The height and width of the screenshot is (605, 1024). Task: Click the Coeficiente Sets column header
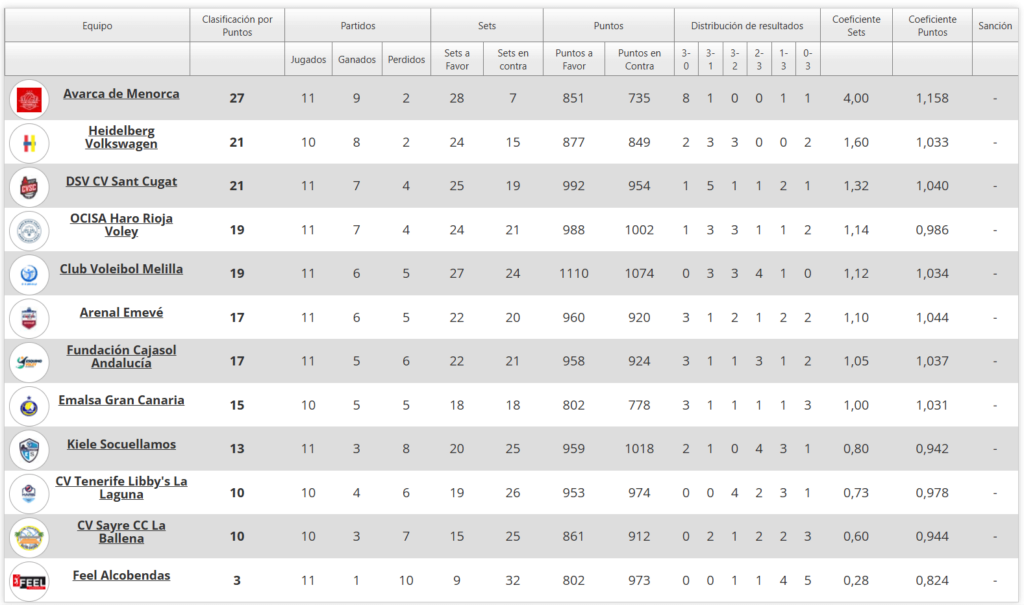(856, 26)
